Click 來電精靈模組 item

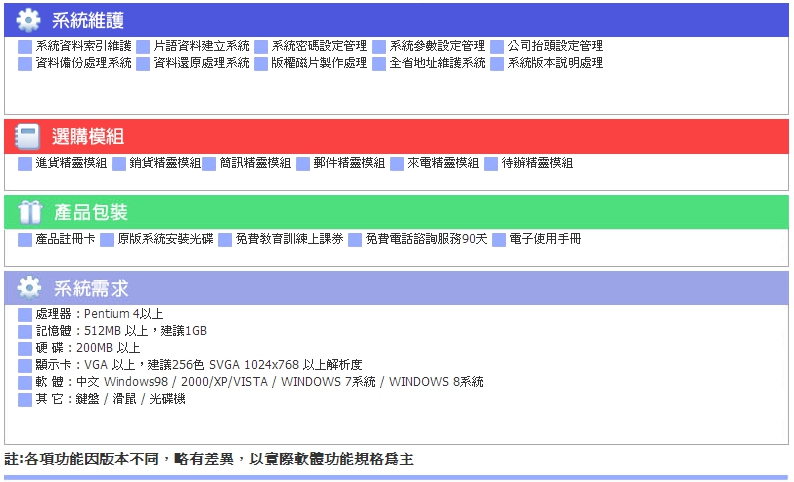[443, 163]
